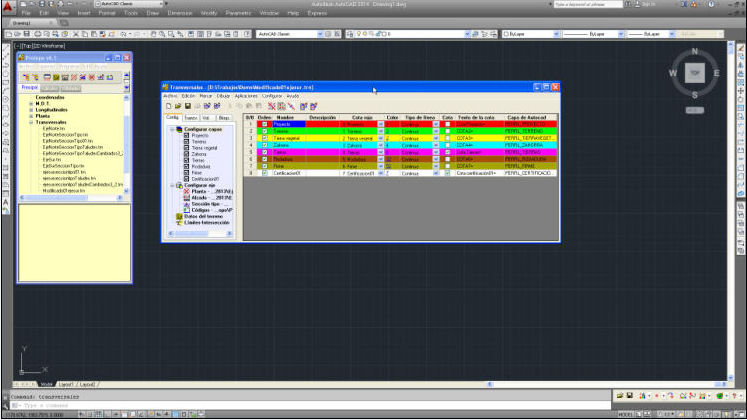Click AutoCAD standard toolbar Cut scissors icon
Image resolution: width=747 pixels, height=420 pixels.
coord(75,34)
